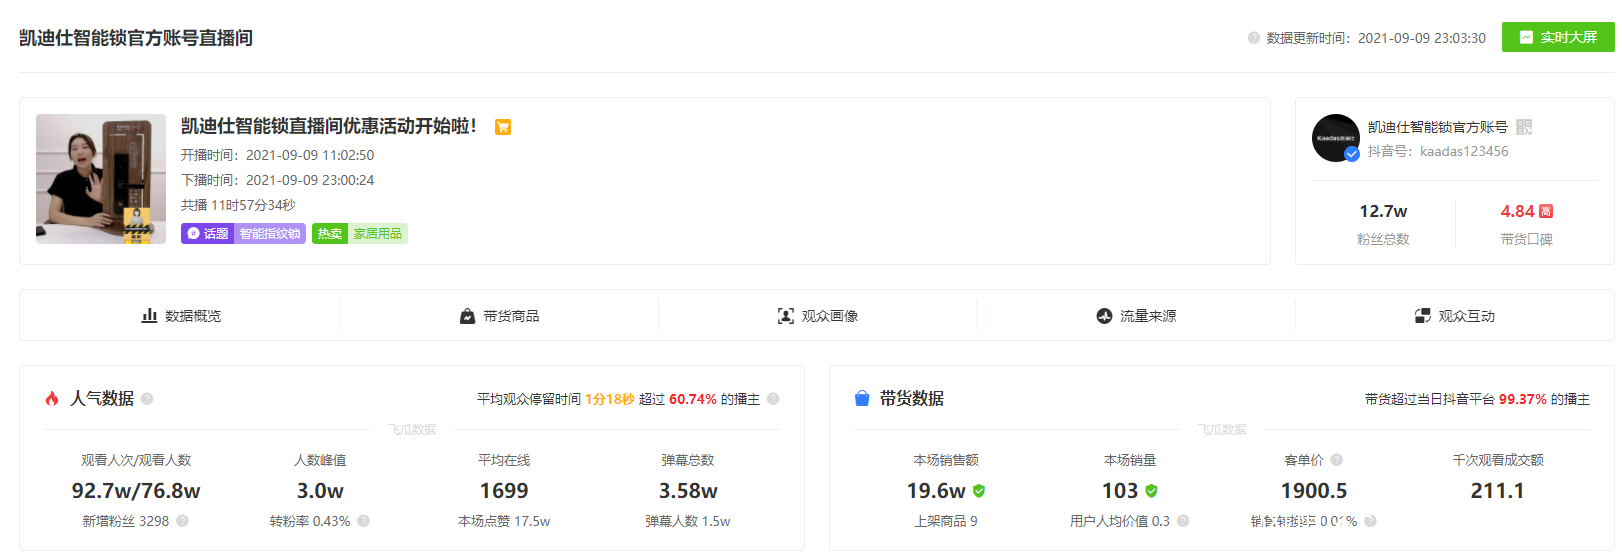Select the 热卖 家居用品 tag
This screenshot has width=1622, height=558.
(x=360, y=233)
